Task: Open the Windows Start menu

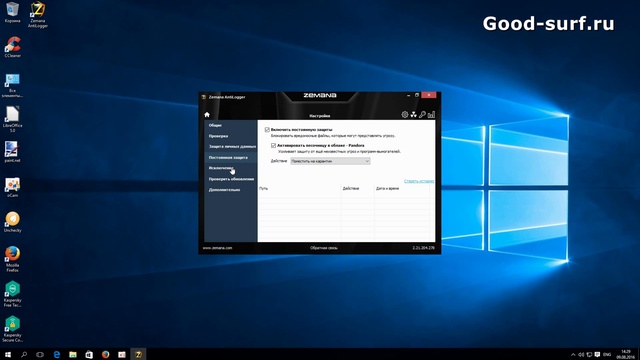Action: click(x=8, y=354)
